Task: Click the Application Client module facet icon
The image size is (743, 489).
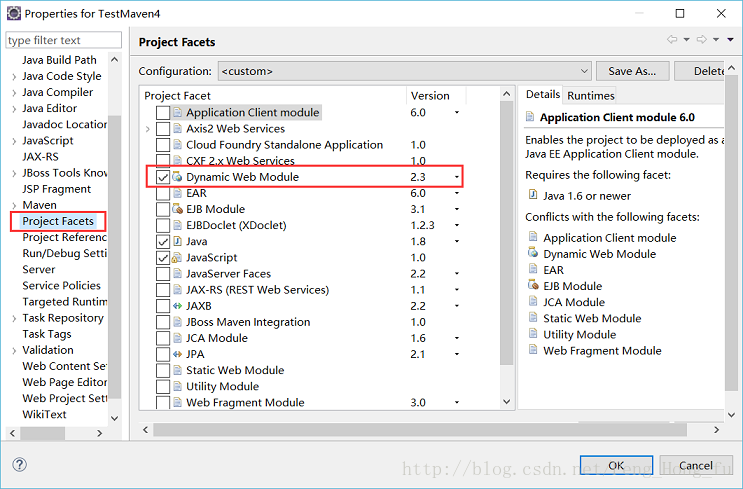Action: click(x=177, y=112)
